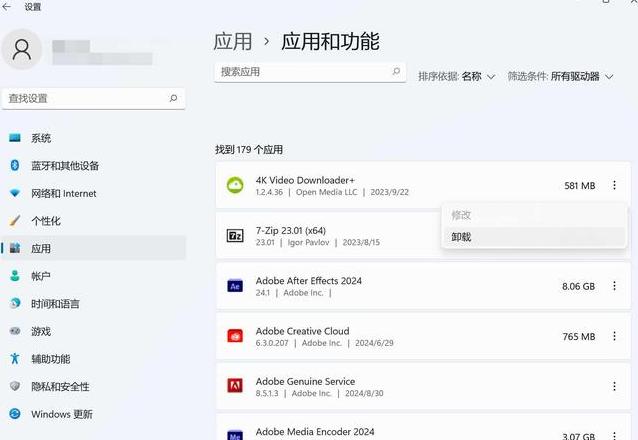Click the Igor Pavlov publisher text

pos(308,242)
